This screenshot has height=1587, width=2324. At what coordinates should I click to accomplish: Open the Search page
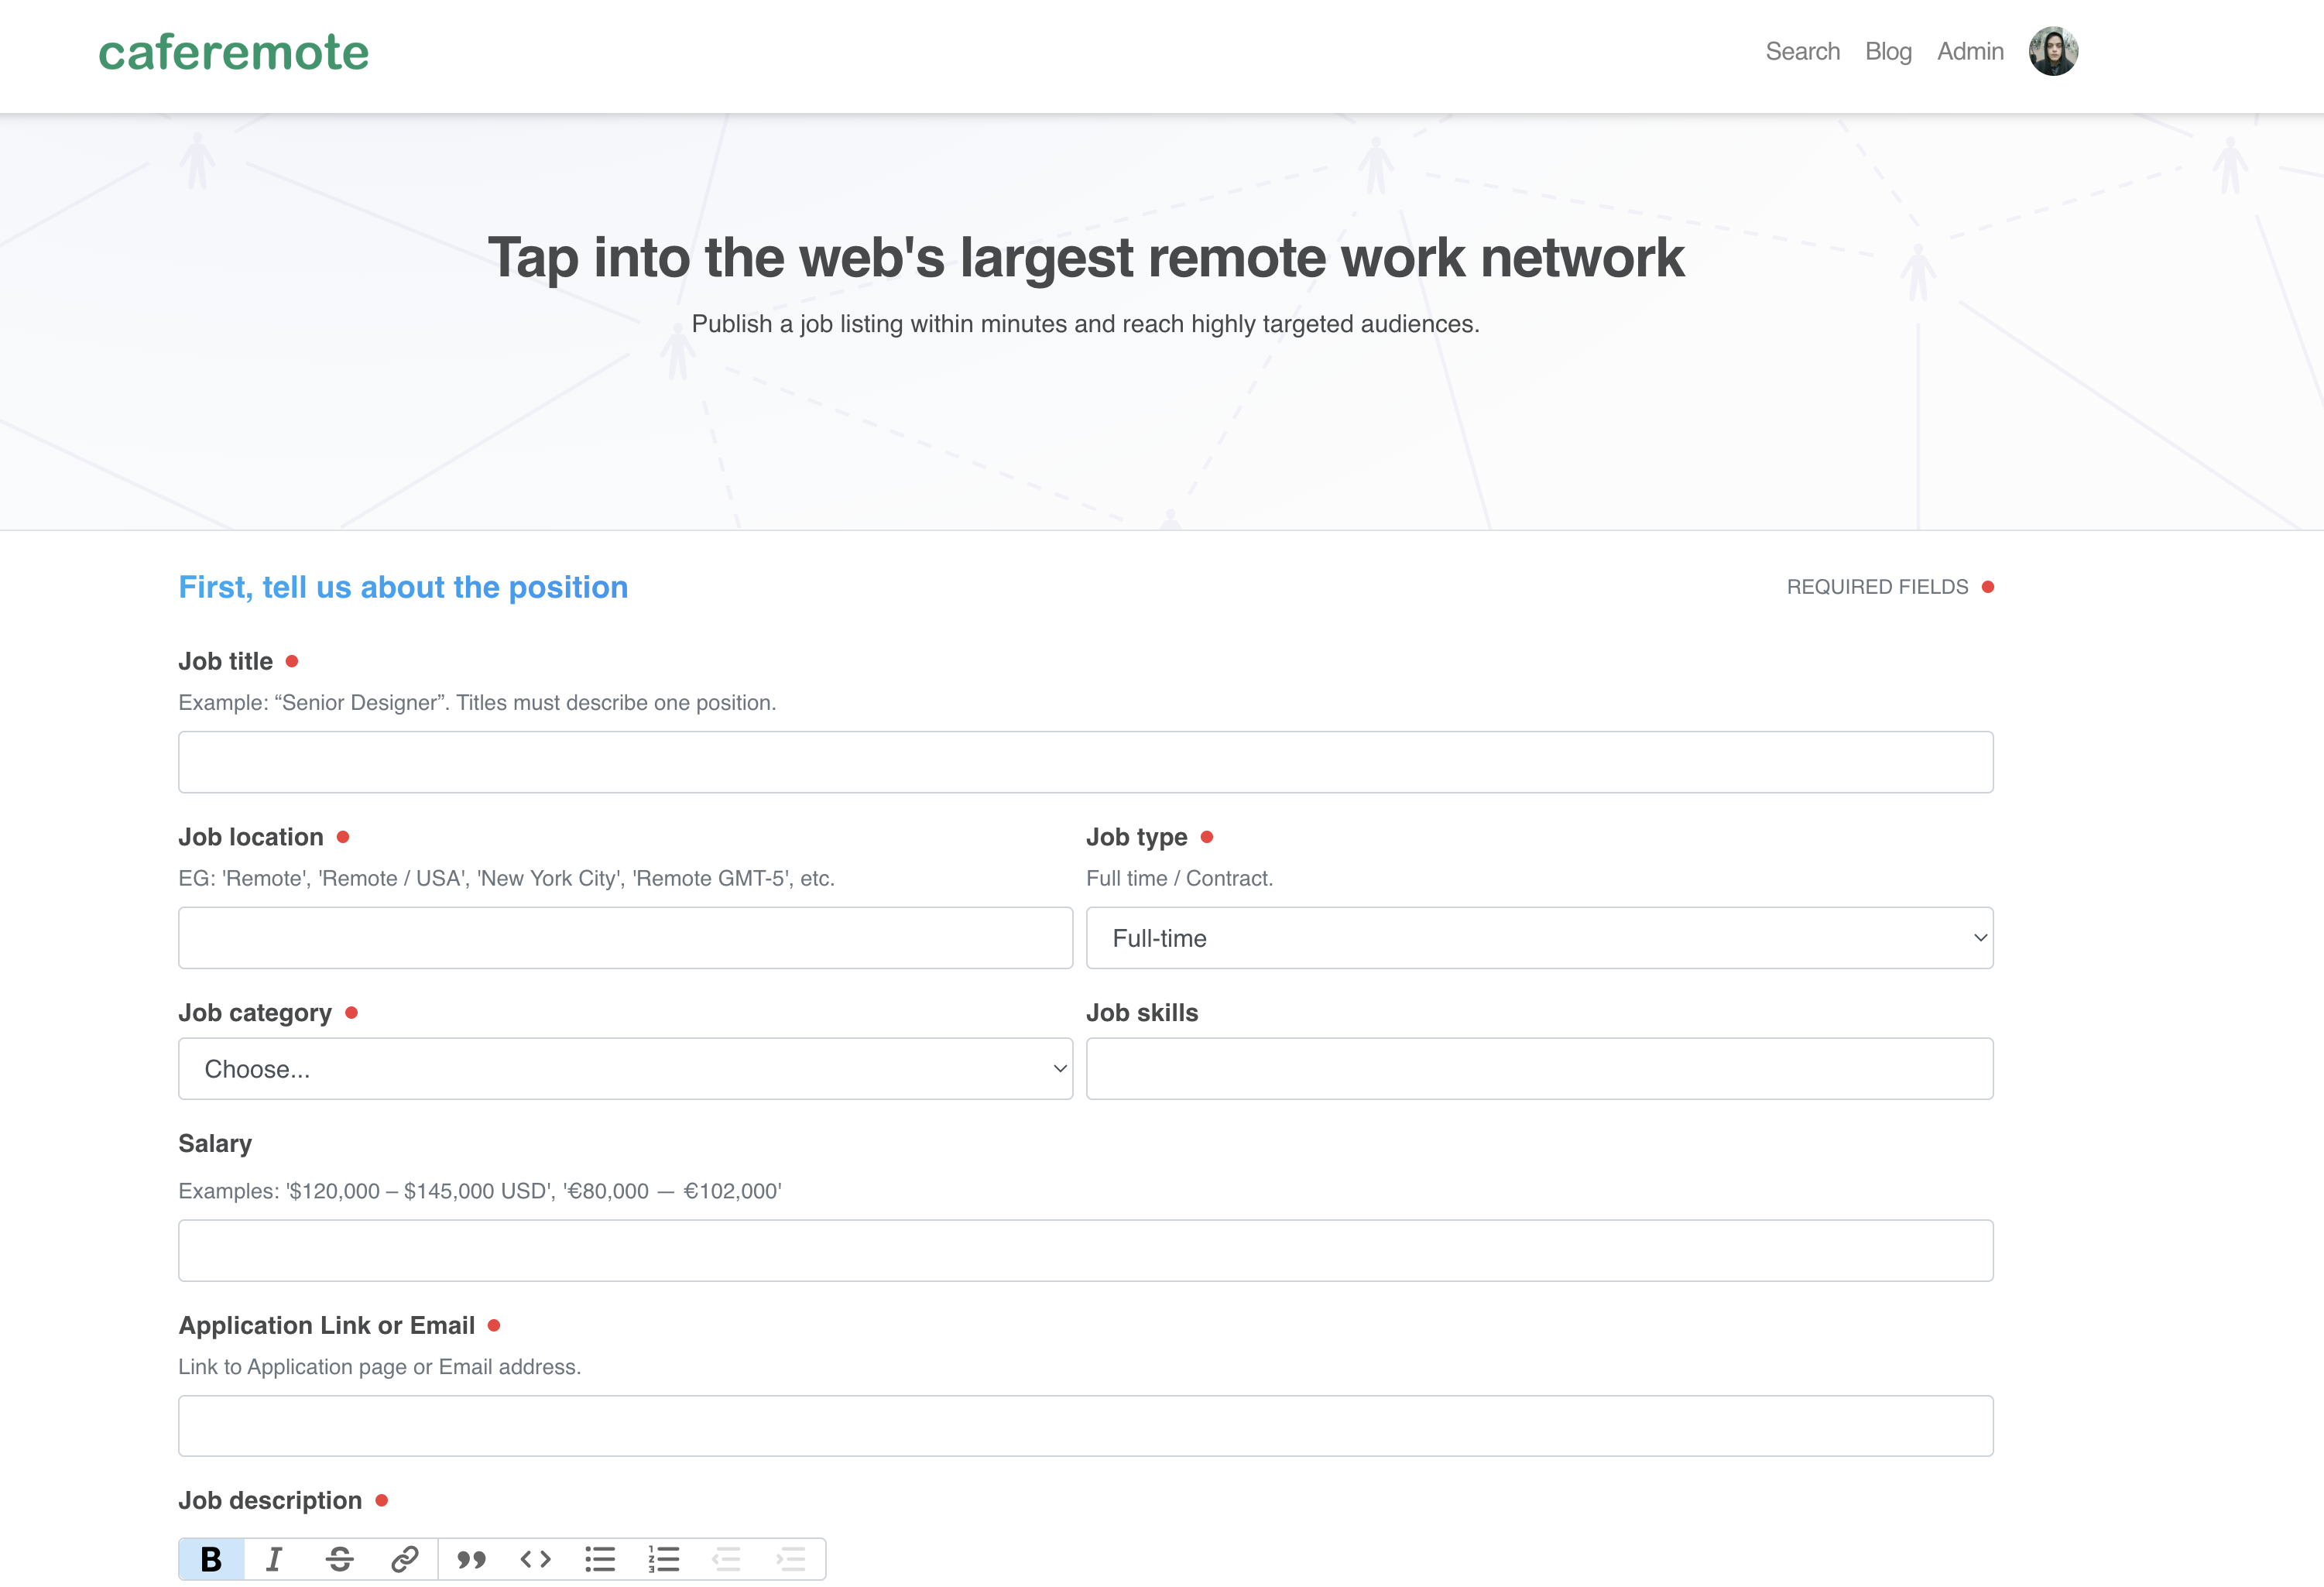(x=1802, y=51)
